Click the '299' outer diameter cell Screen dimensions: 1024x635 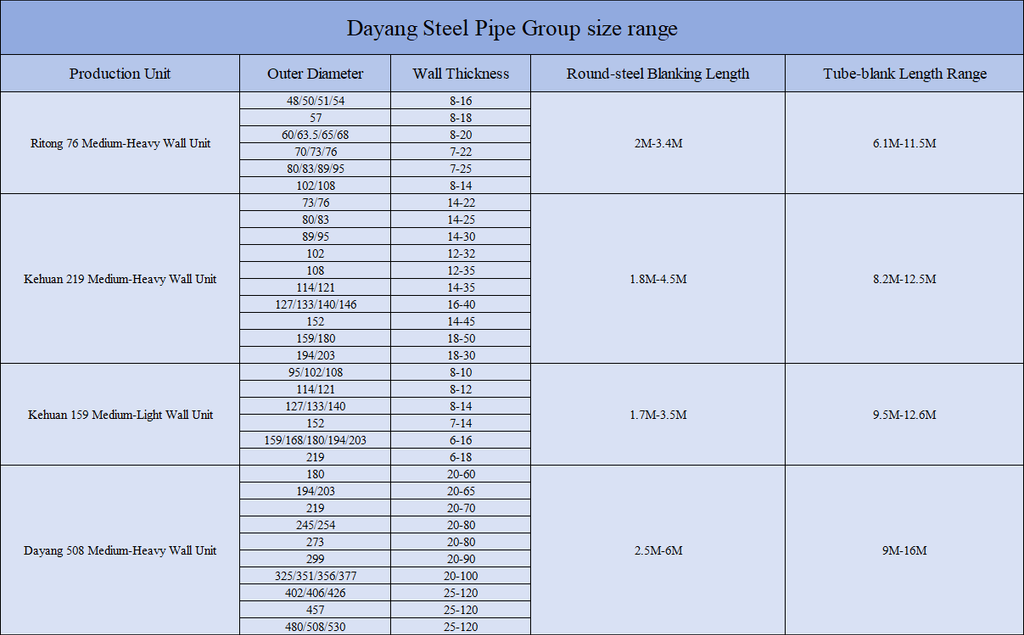click(x=315, y=559)
